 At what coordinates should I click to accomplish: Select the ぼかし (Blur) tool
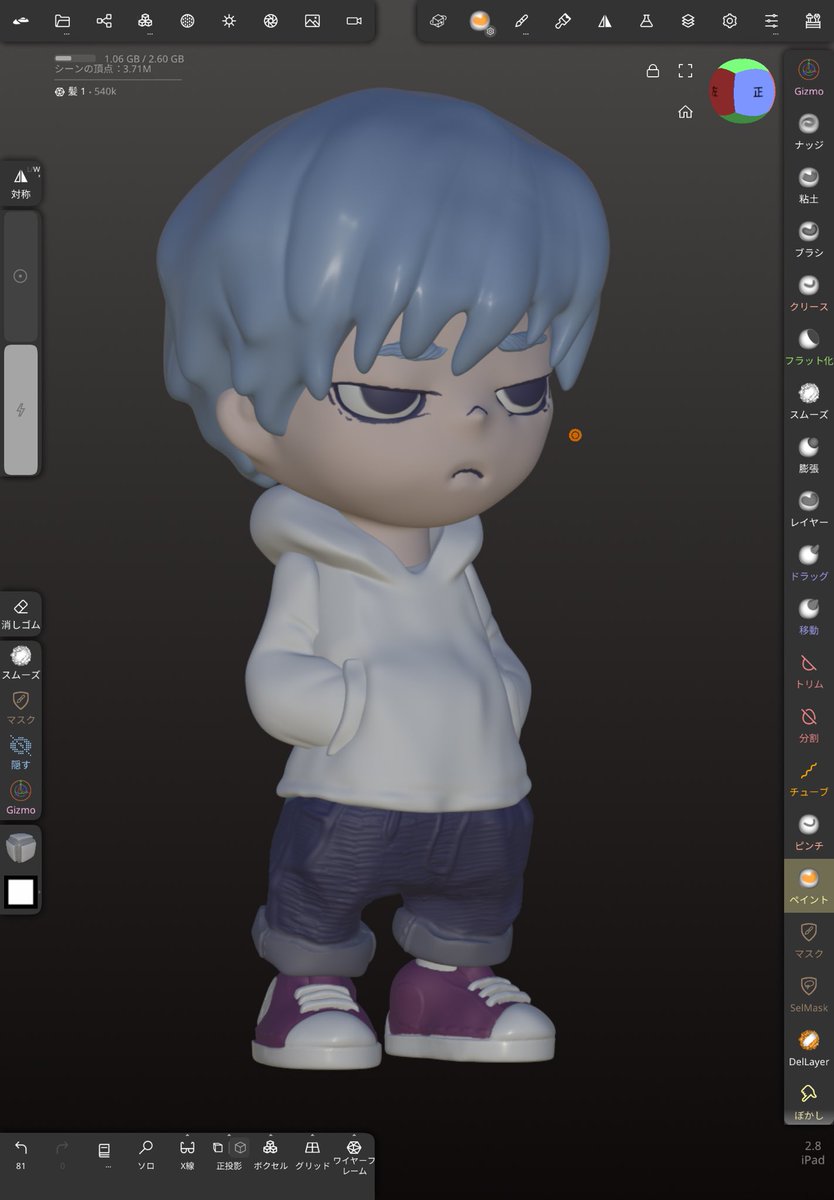click(x=809, y=1101)
